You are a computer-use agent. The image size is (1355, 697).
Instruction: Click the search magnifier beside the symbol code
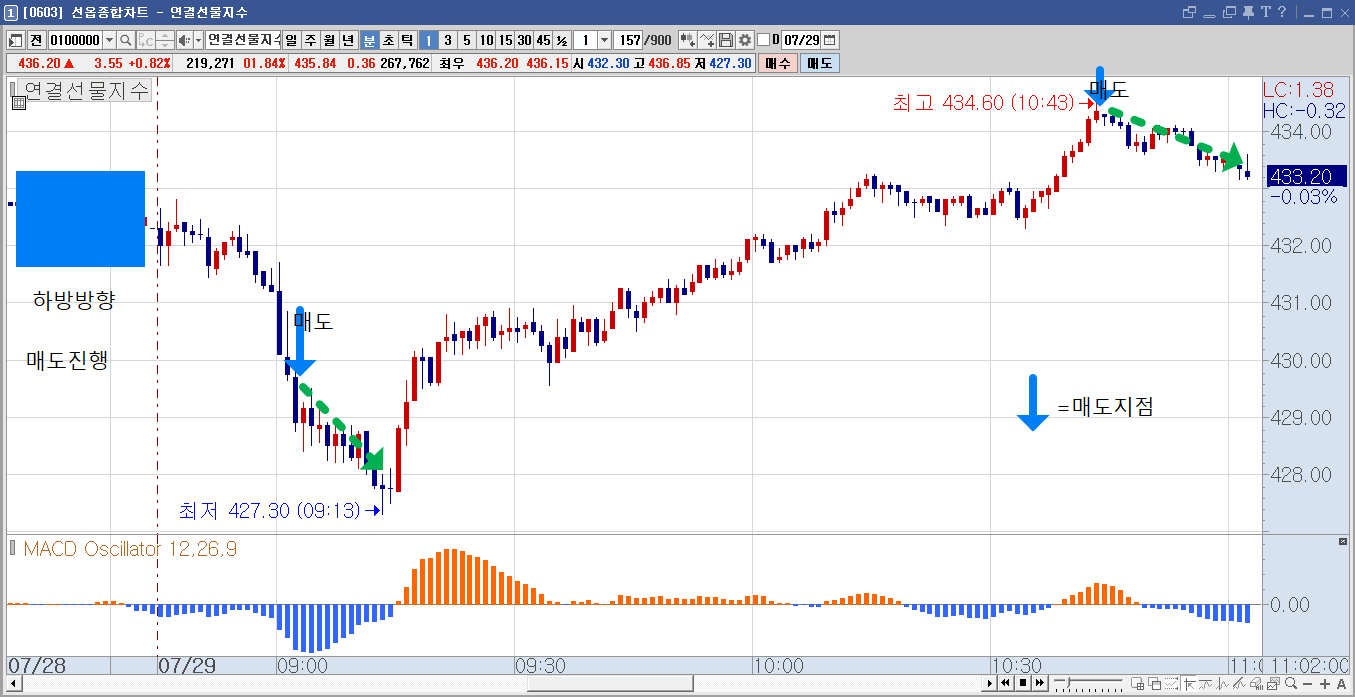pyautogui.click(x=126, y=40)
